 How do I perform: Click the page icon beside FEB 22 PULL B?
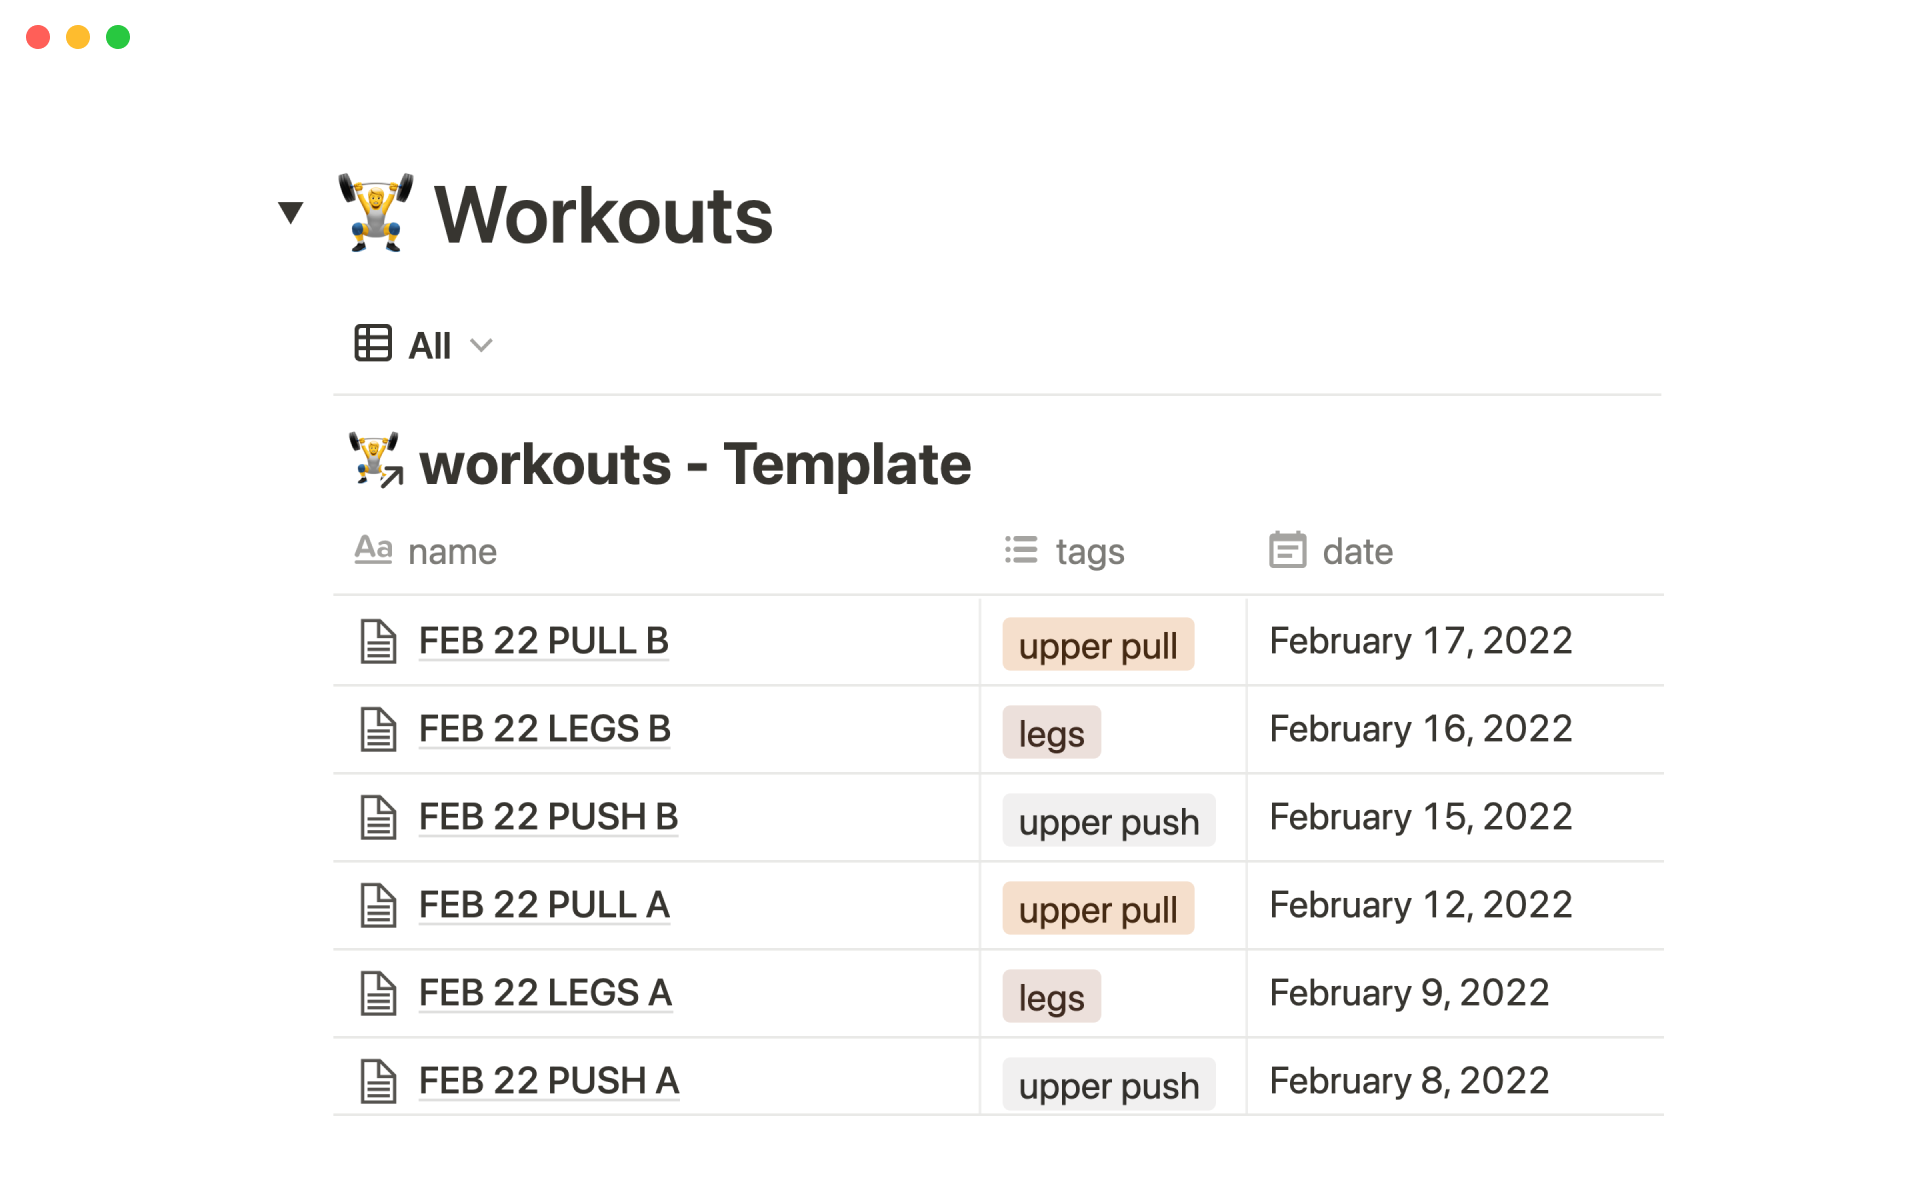(x=378, y=641)
